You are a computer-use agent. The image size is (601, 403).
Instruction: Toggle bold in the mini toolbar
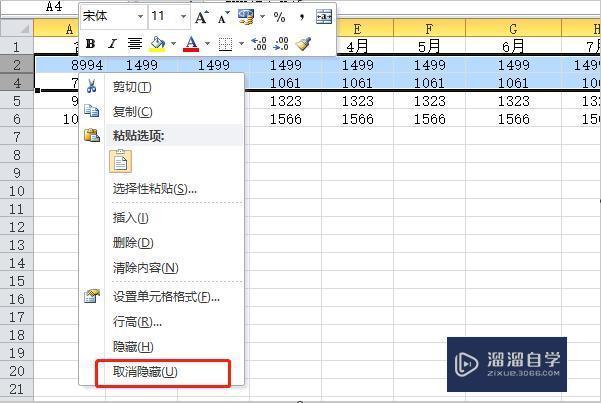tap(90, 44)
